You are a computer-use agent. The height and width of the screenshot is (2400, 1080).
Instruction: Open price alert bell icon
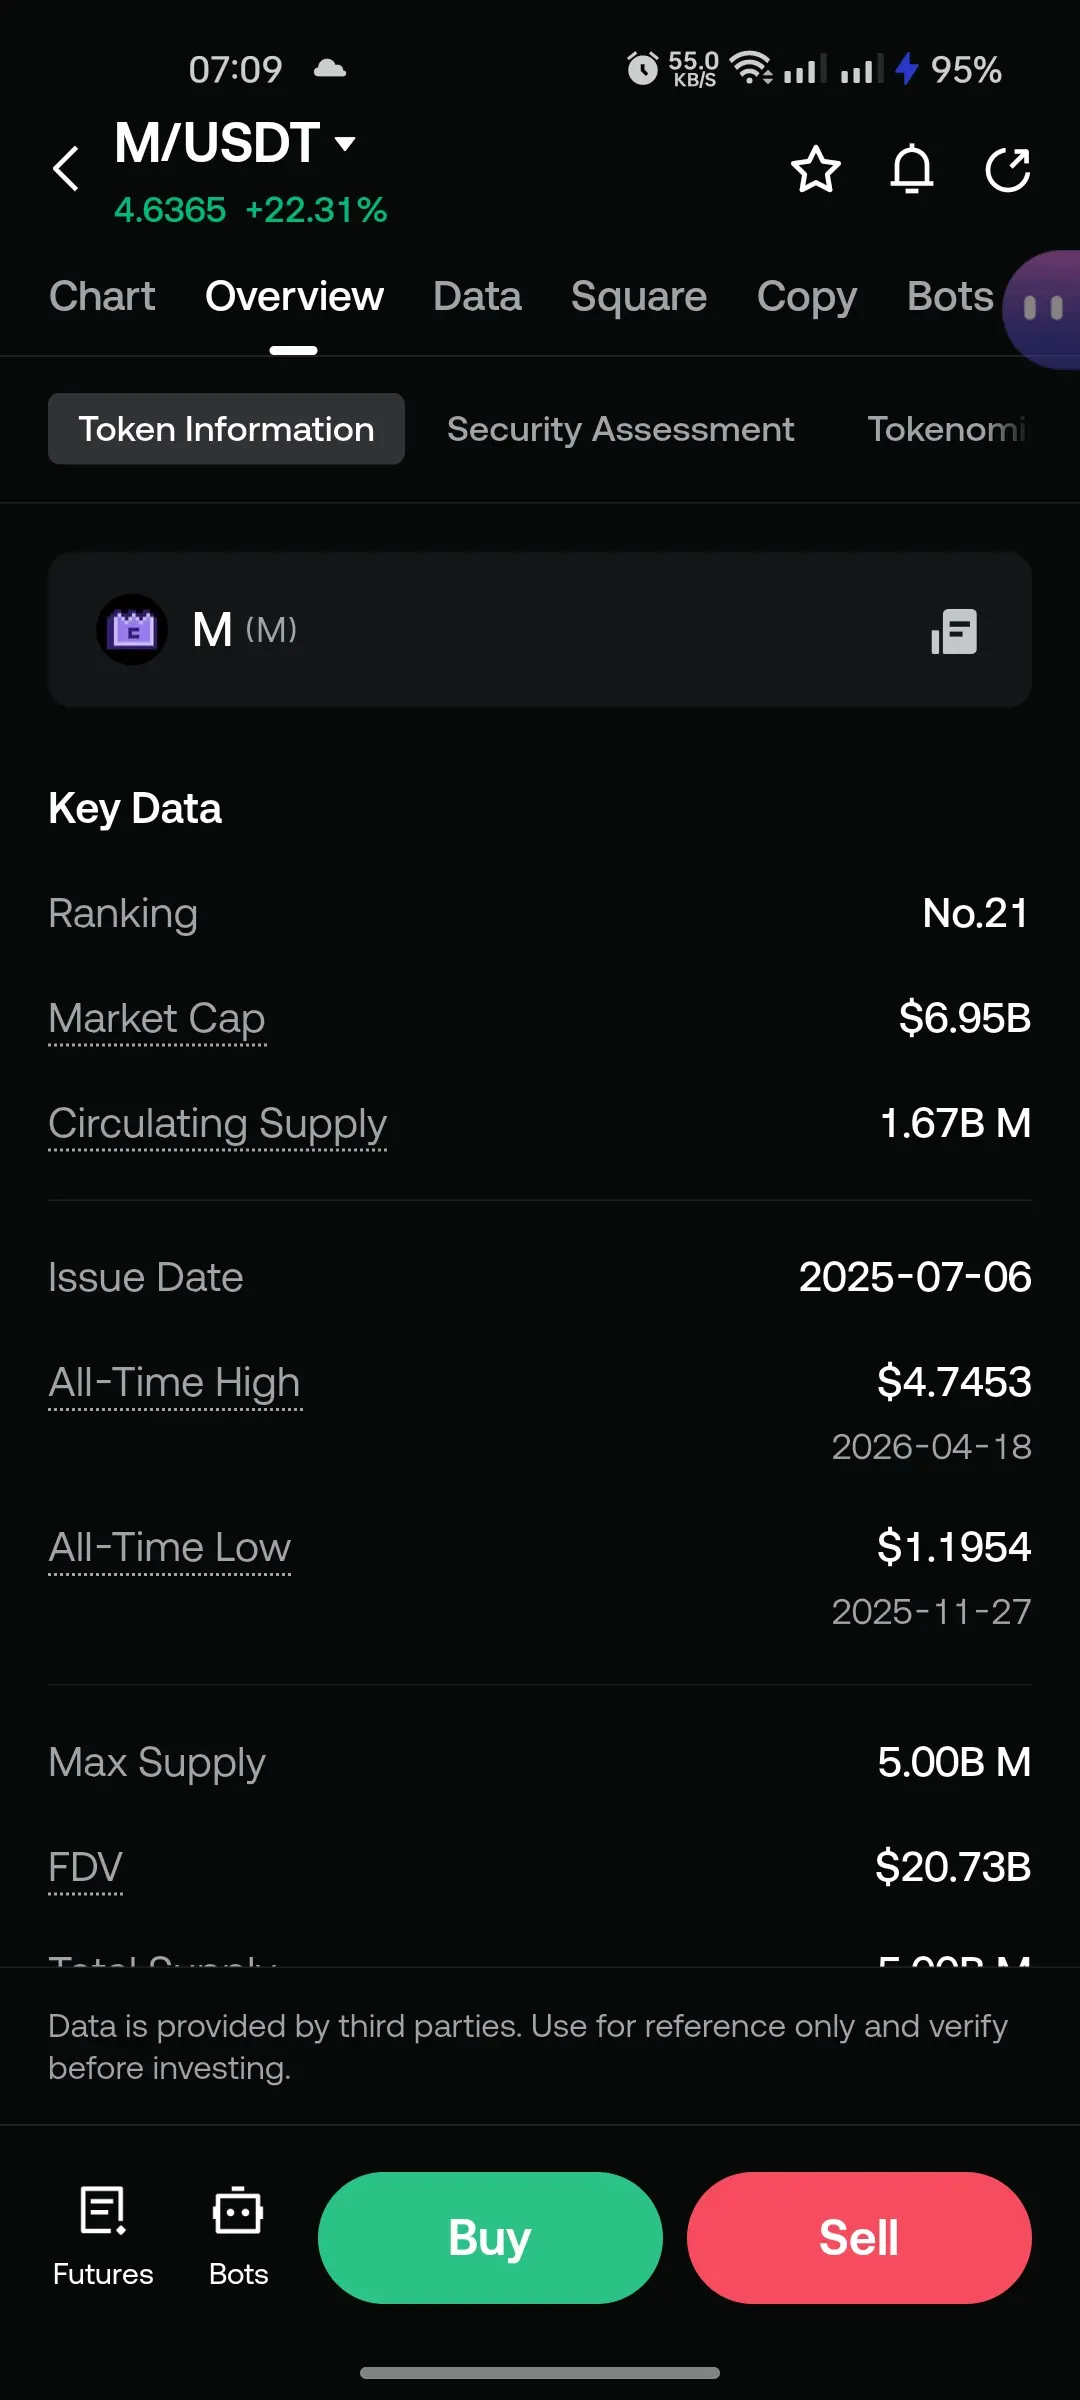pyautogui.click(x=911, y=169)
